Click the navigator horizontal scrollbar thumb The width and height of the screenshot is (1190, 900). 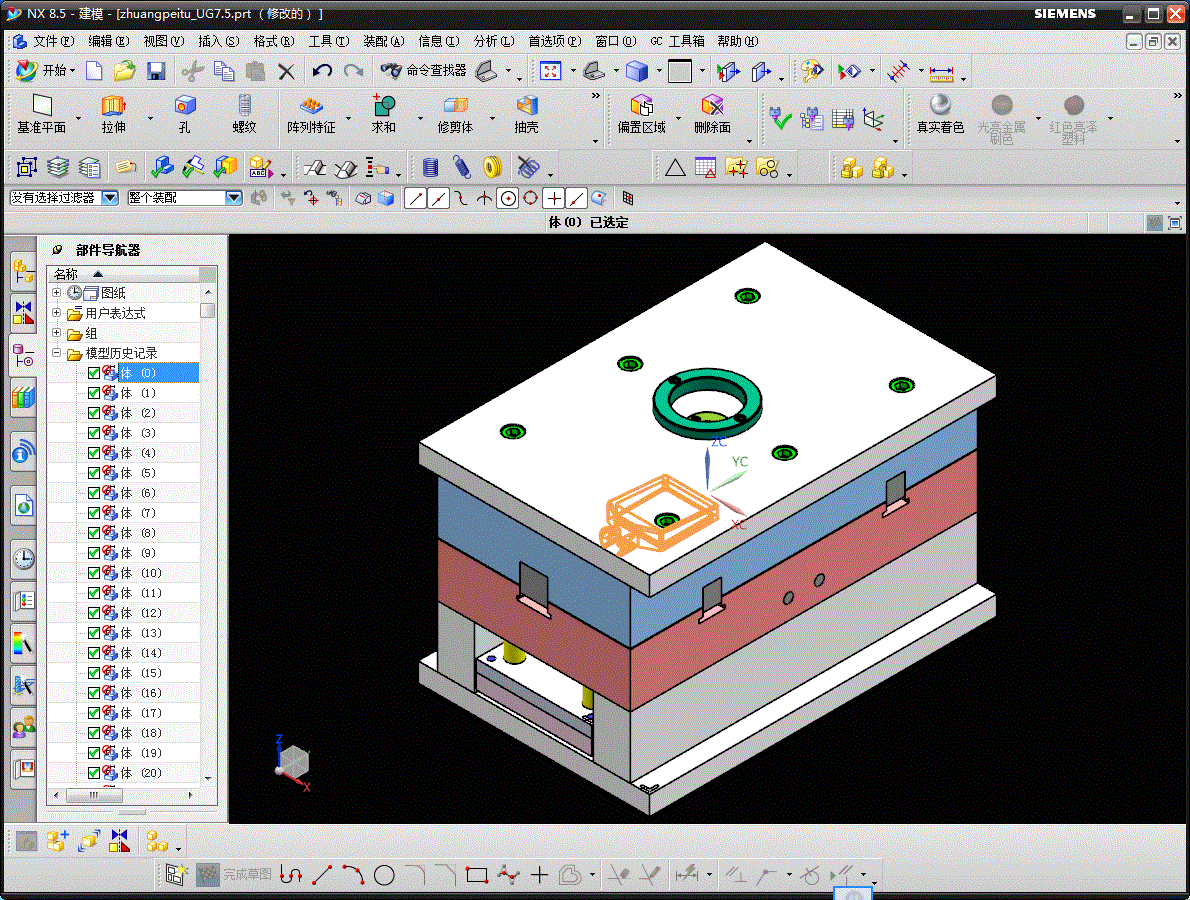point(94,795)
